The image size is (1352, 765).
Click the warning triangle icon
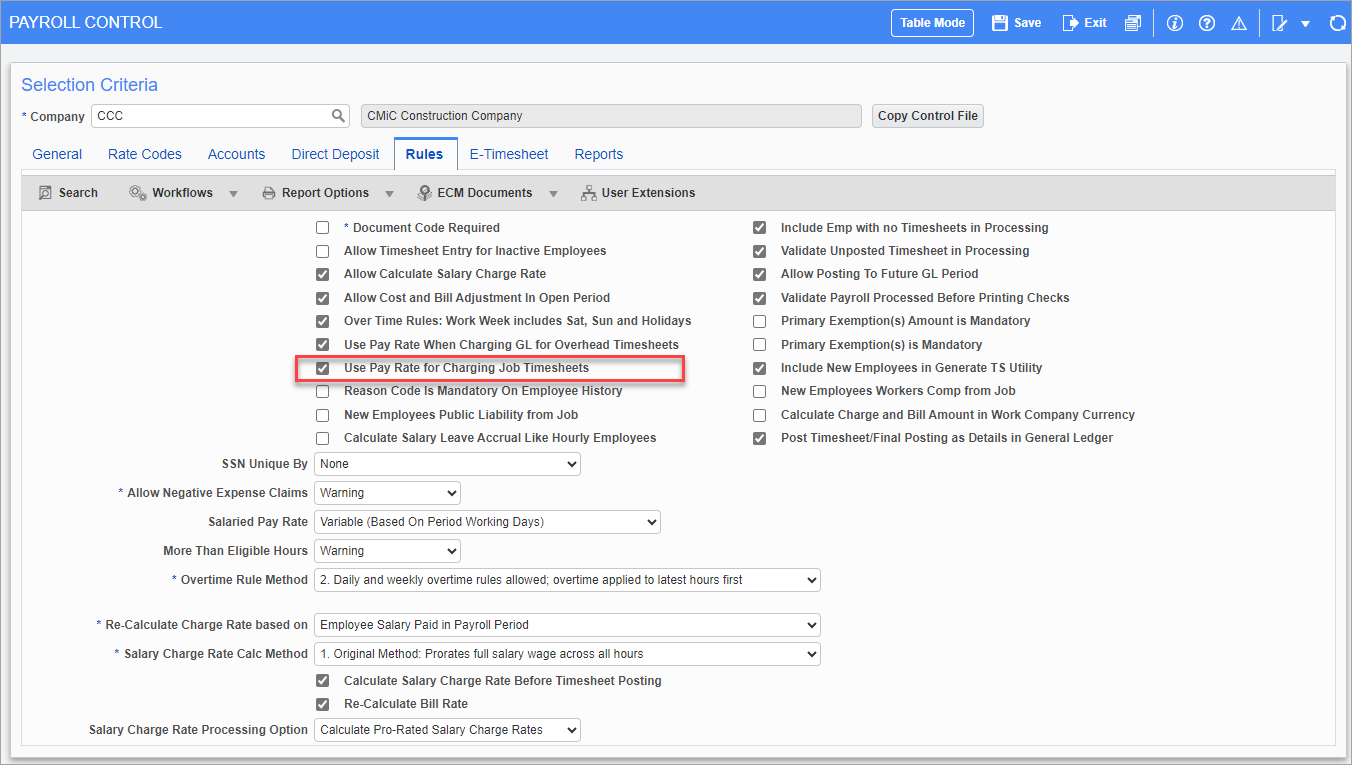tap(1238, 23)
